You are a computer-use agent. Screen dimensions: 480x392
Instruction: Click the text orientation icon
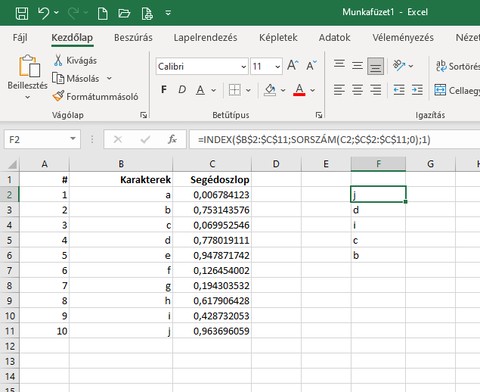[399, 65]
